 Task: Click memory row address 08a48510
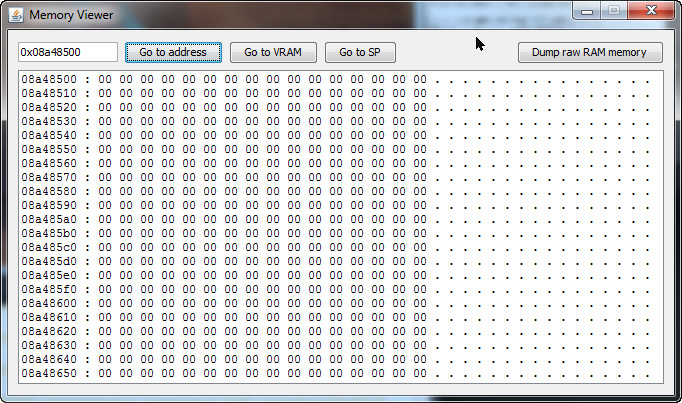pyautogui.click(x=49, y=93)
